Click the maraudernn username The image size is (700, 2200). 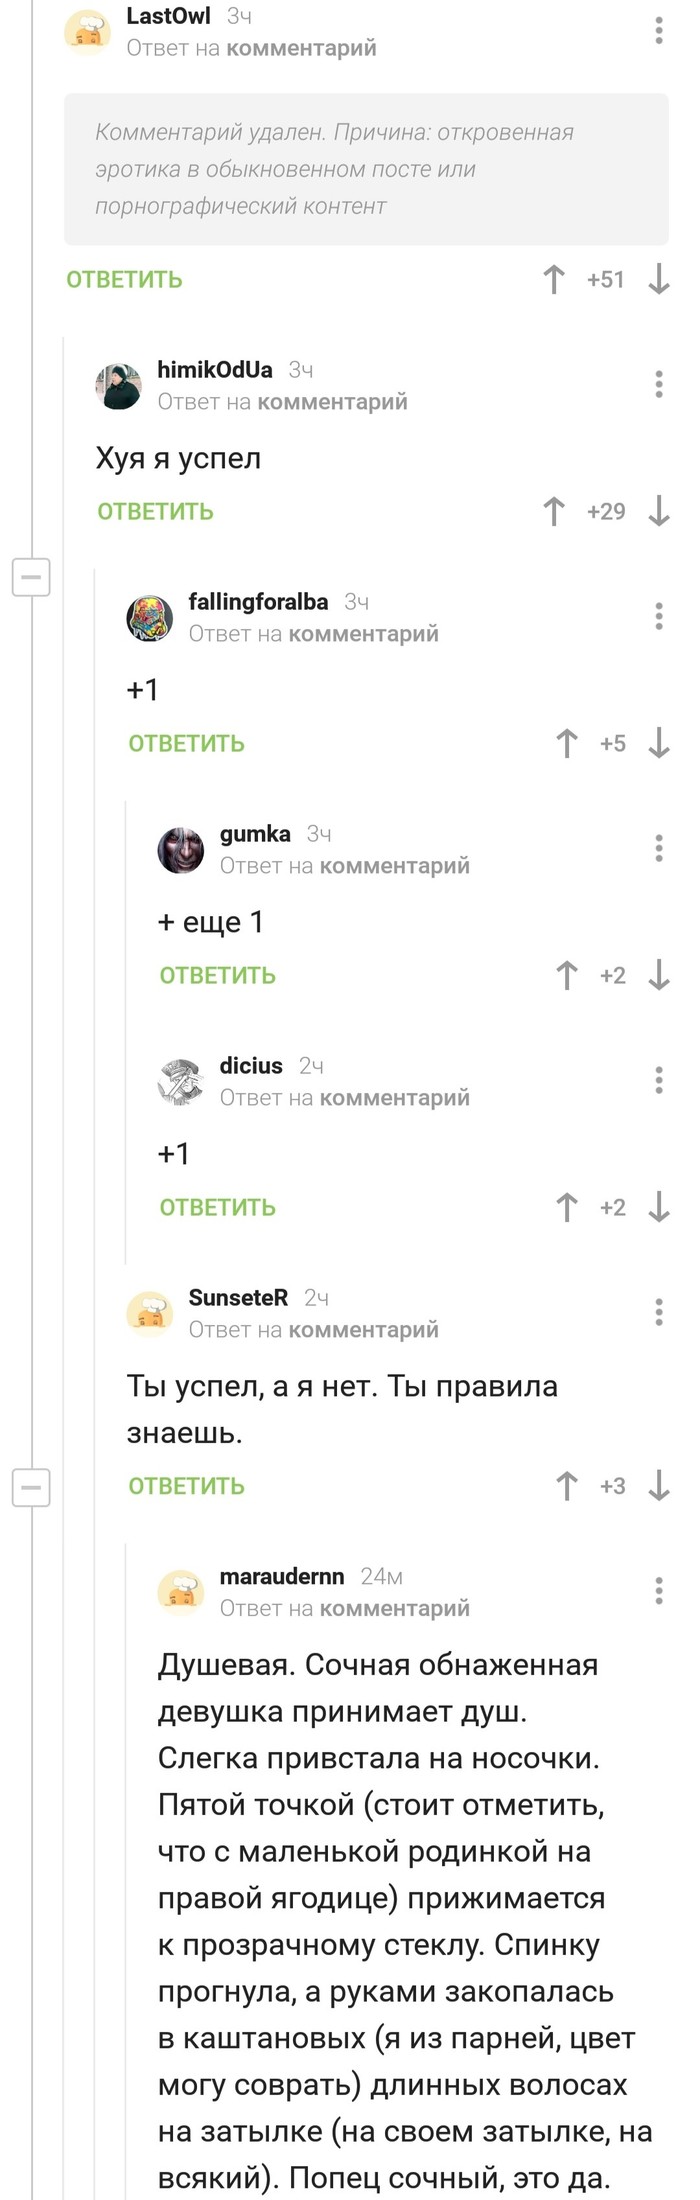281,1577
